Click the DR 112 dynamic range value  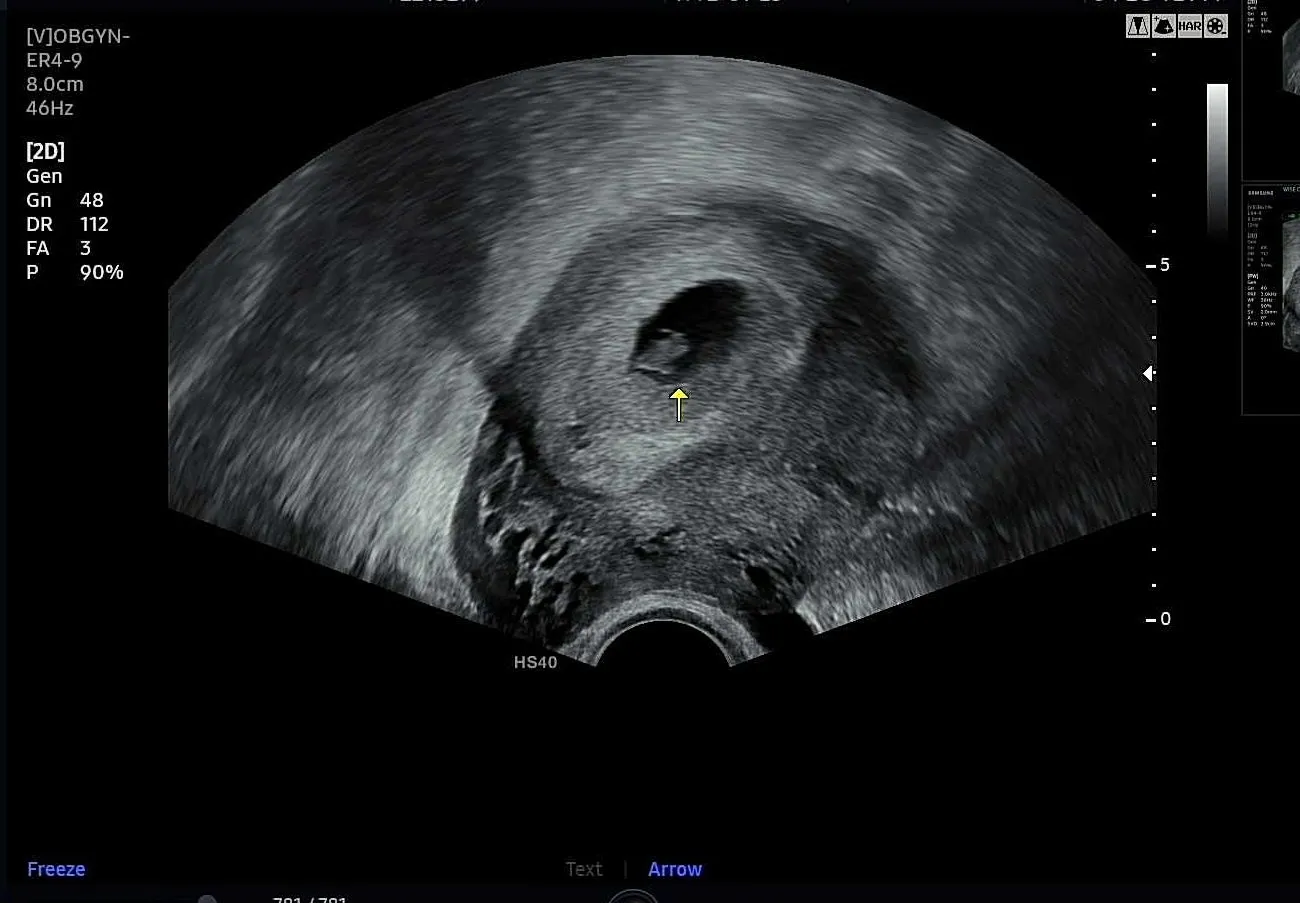coord(67,224)
